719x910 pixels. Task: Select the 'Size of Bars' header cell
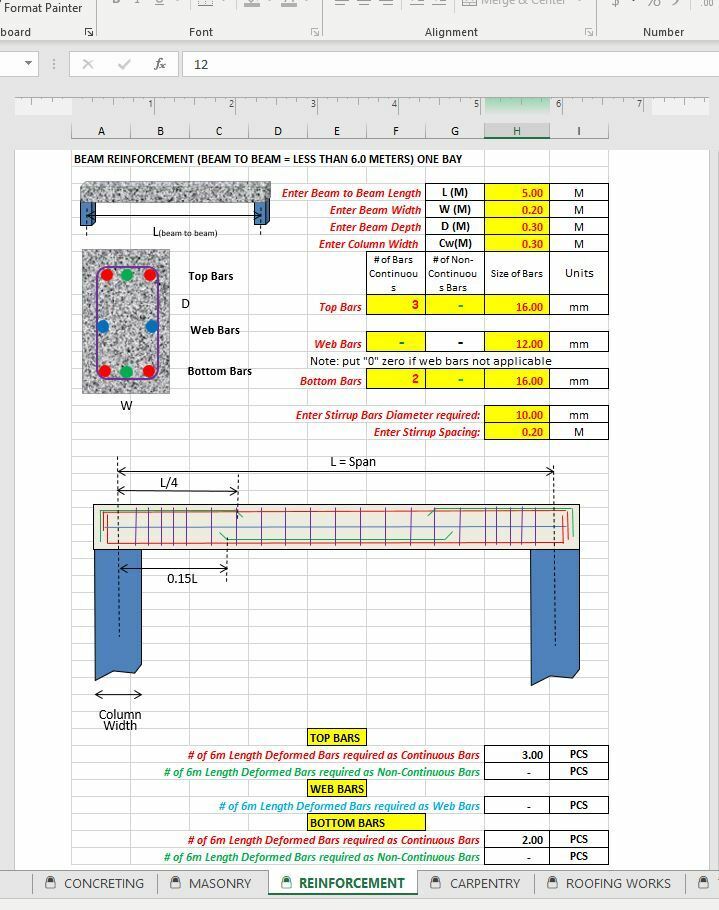pyautogui.click(x=516, y=273)
